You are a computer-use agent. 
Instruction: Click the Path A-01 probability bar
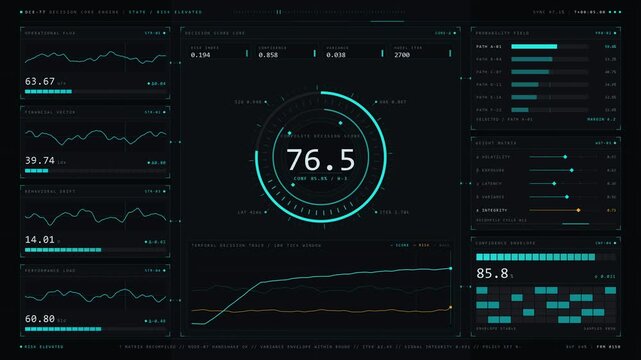[x=549, y=47]
